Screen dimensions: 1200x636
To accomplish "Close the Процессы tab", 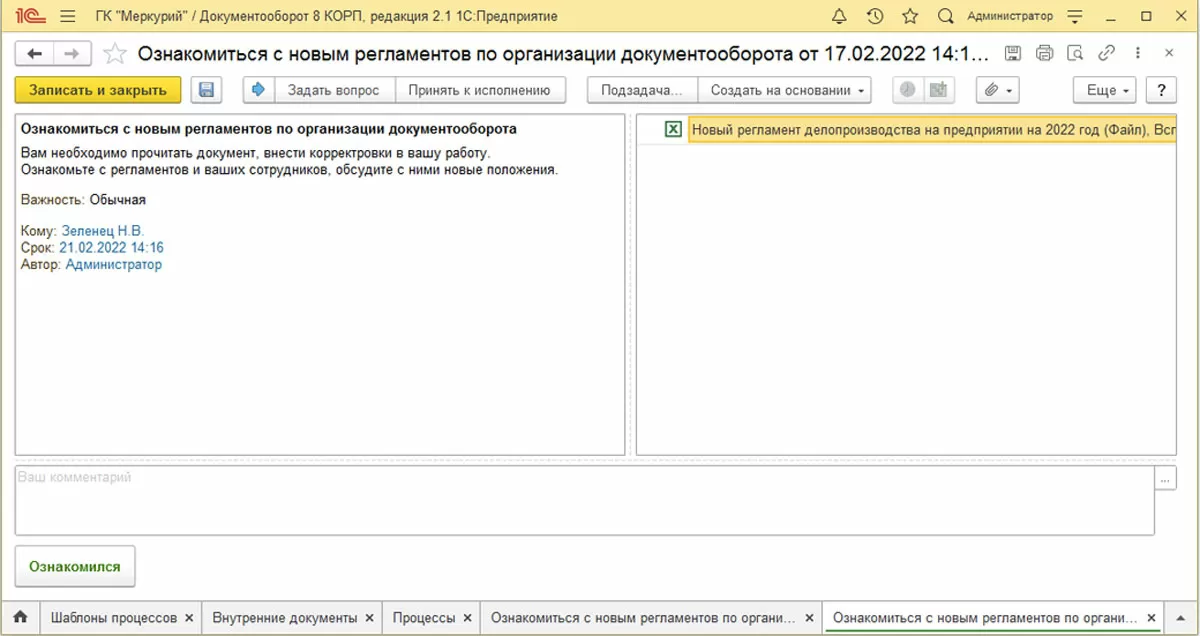I will 468,618.
